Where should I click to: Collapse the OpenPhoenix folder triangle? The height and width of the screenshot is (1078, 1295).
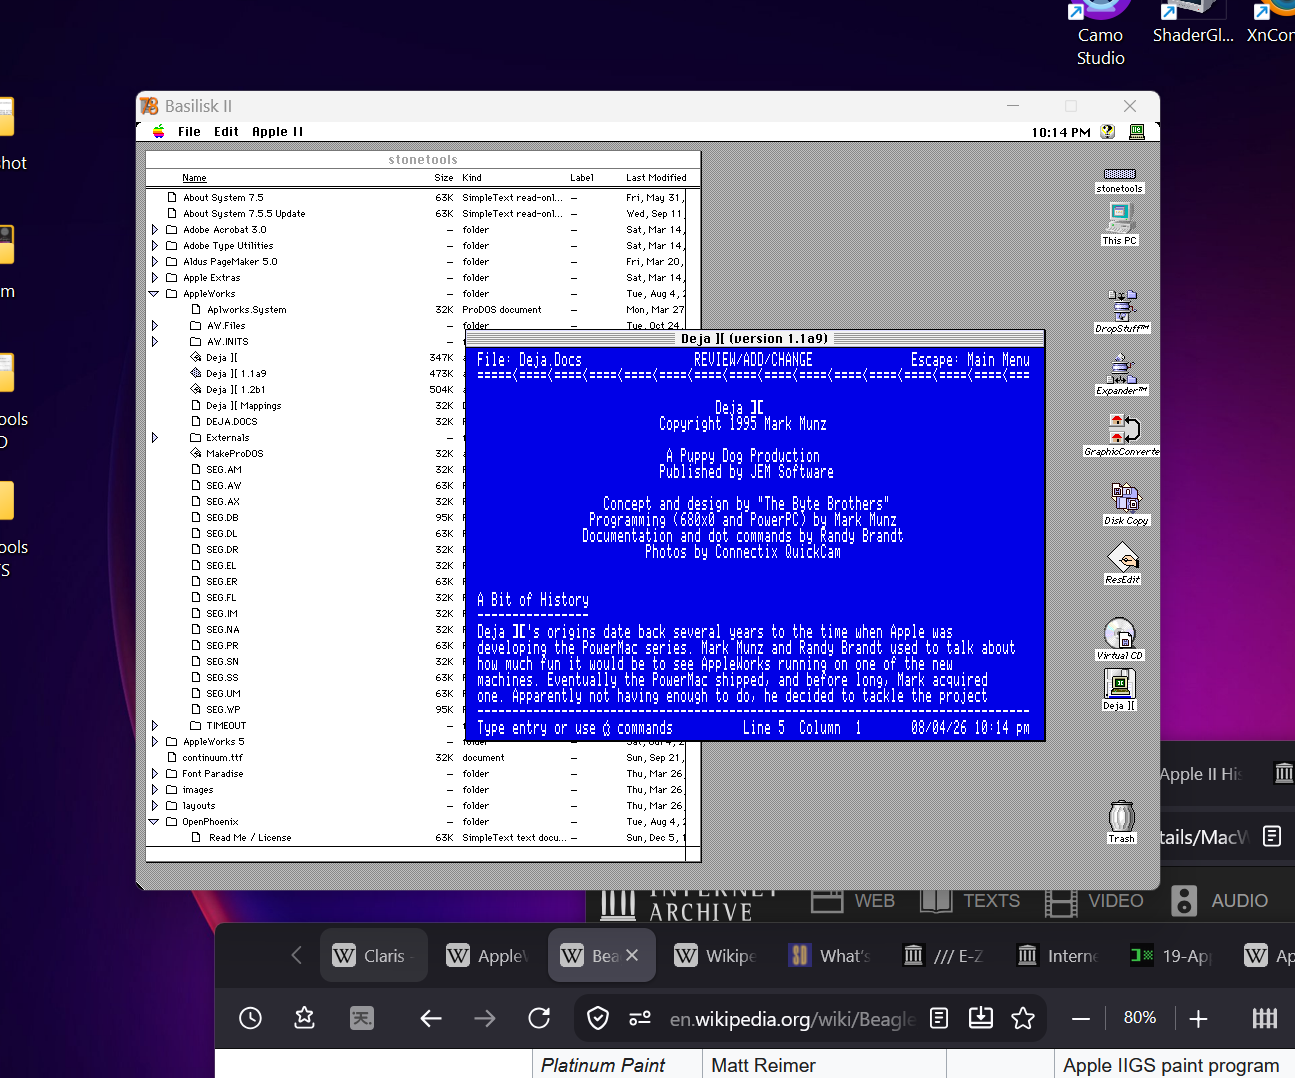point(154,822)
